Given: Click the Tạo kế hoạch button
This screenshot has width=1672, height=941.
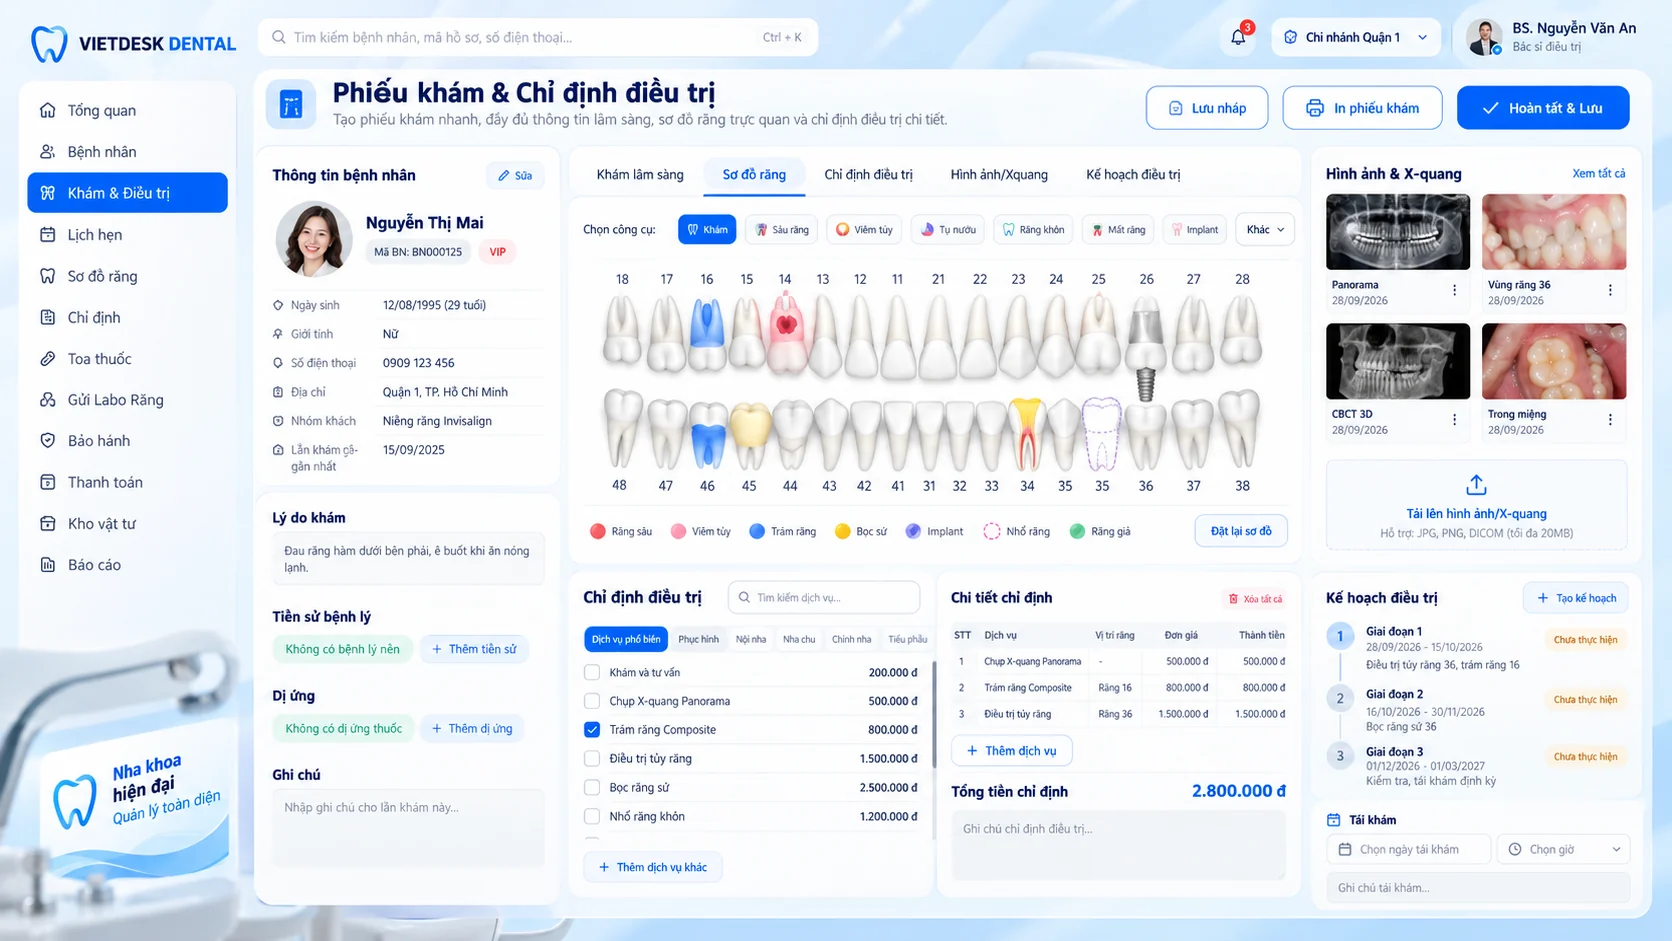Looking at the screenshot, I should [1576, 598].
